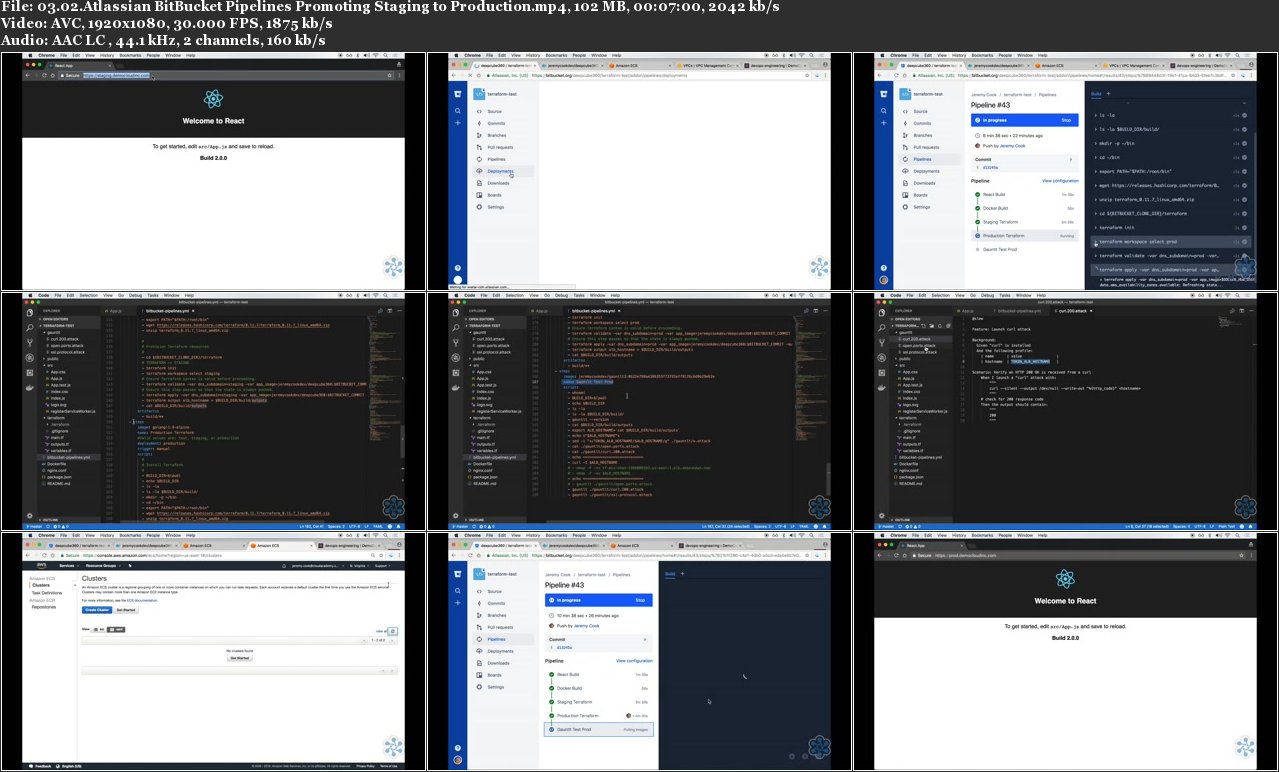Open Task Definitions in Amazon ECS sidebar

click(x=46, y=593)
